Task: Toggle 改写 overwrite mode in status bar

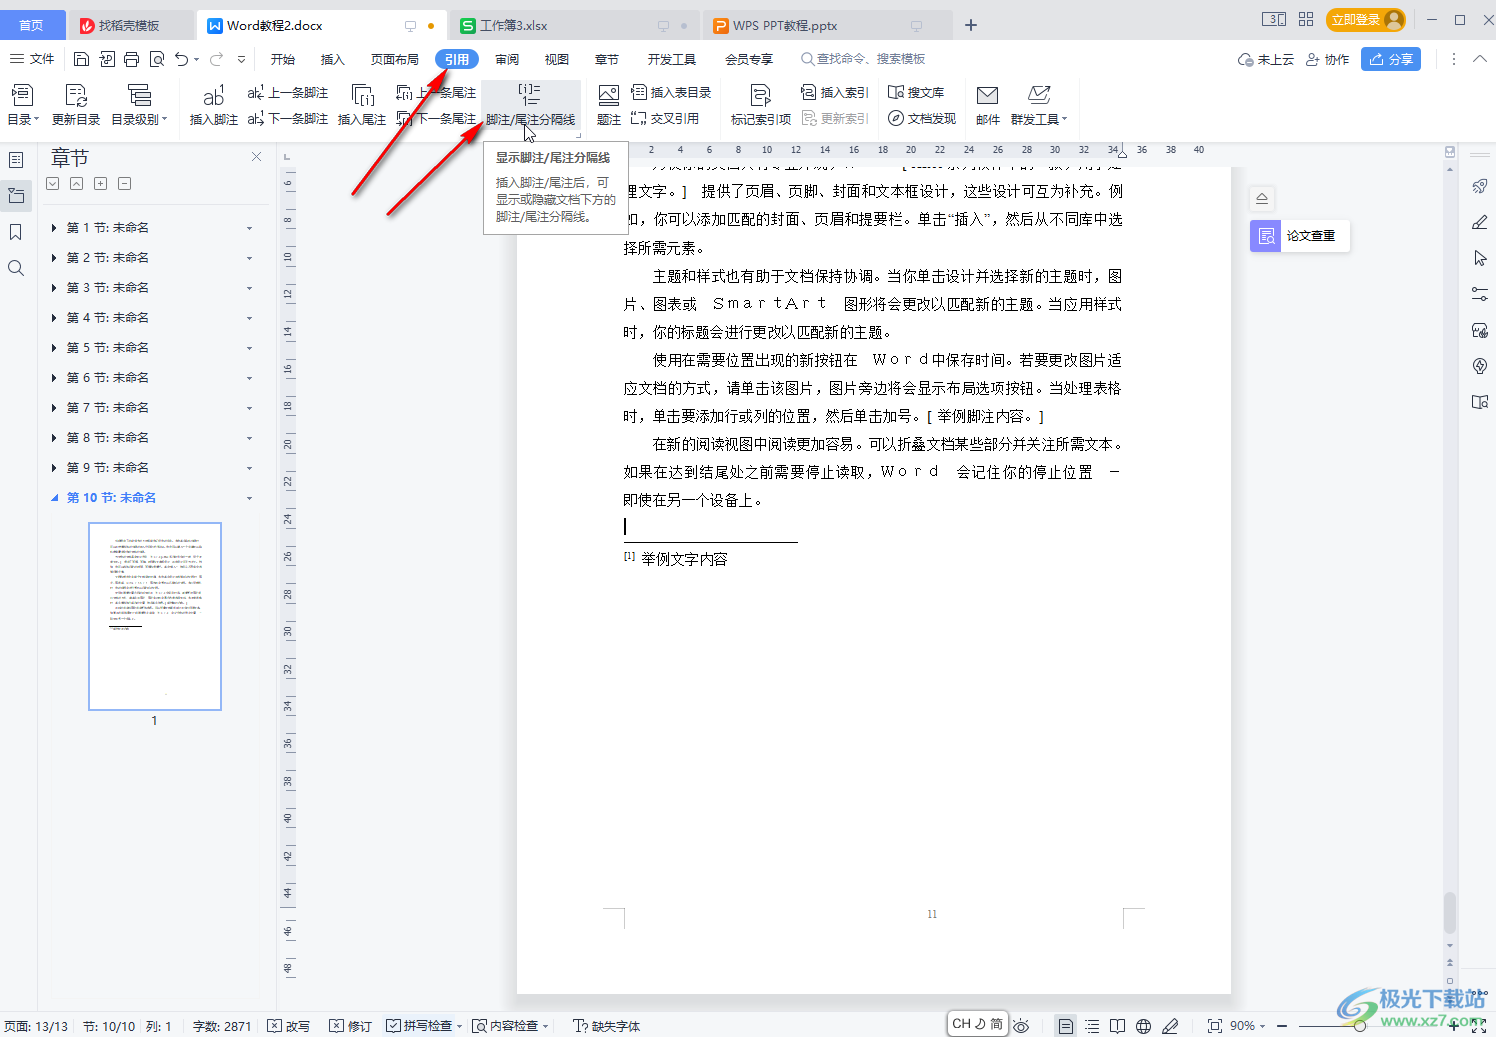Action: (x=289, y=1026)
